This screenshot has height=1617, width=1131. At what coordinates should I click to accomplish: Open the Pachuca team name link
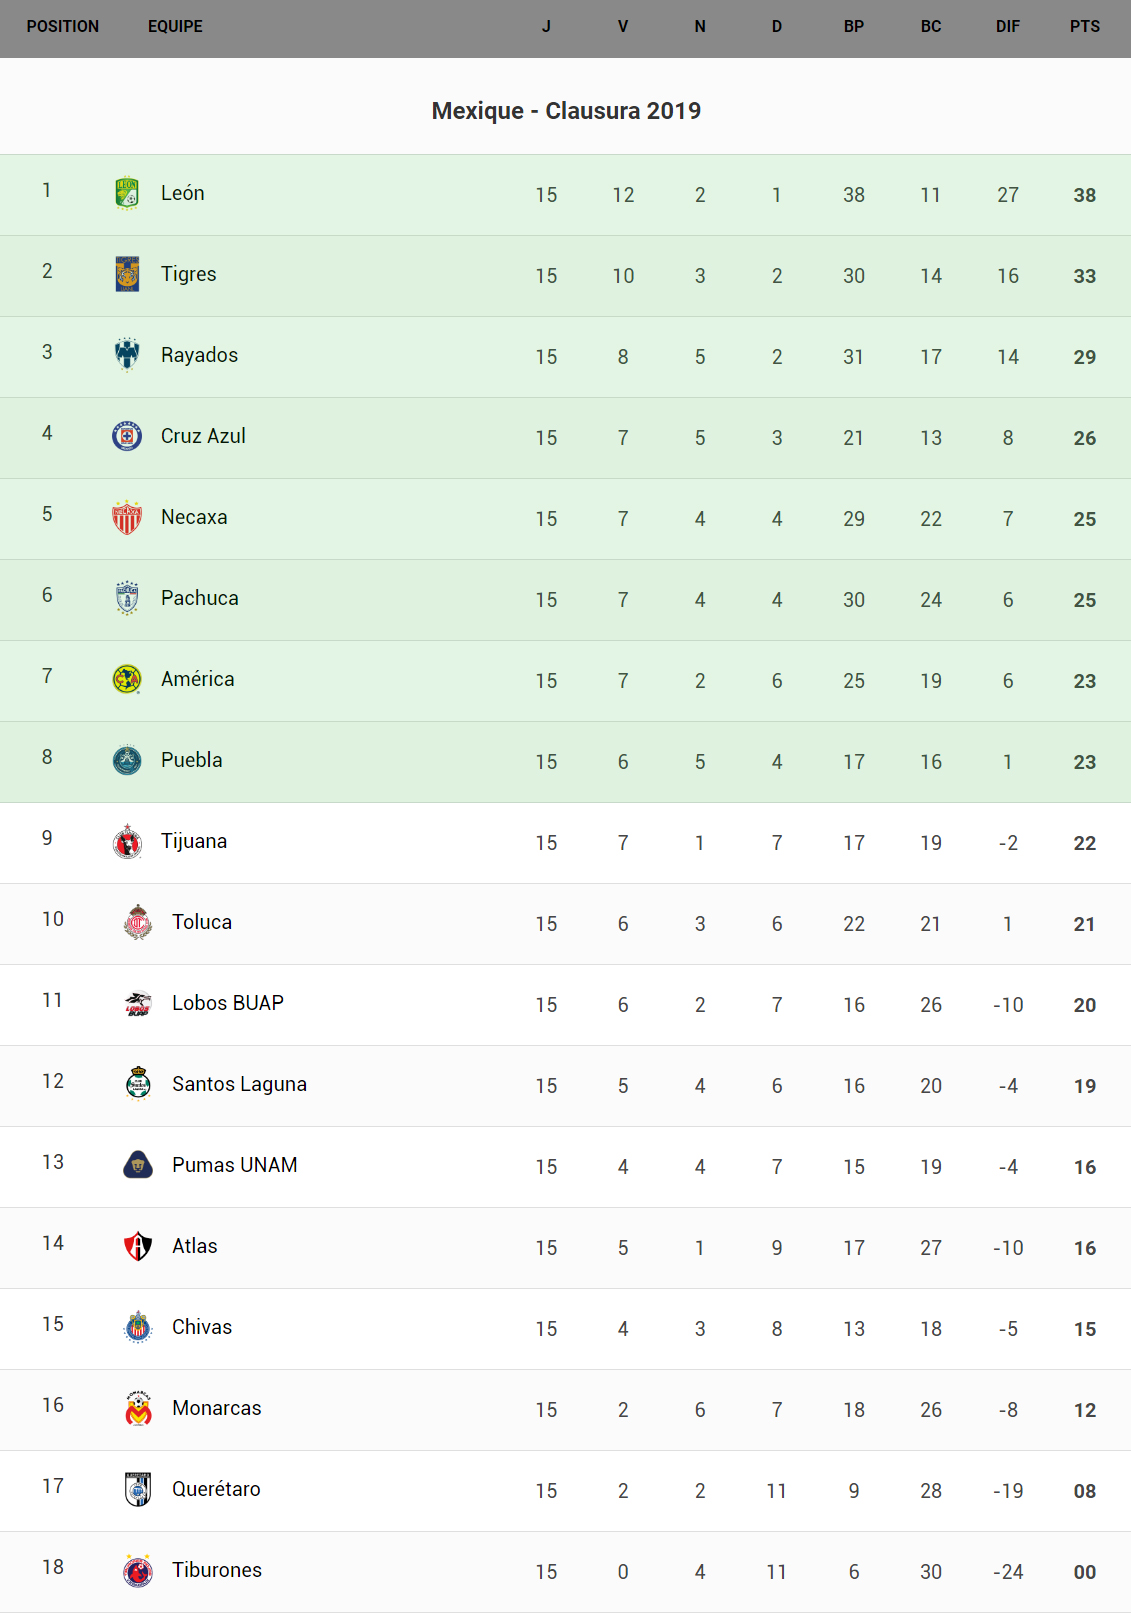click(x=200, y=598)
